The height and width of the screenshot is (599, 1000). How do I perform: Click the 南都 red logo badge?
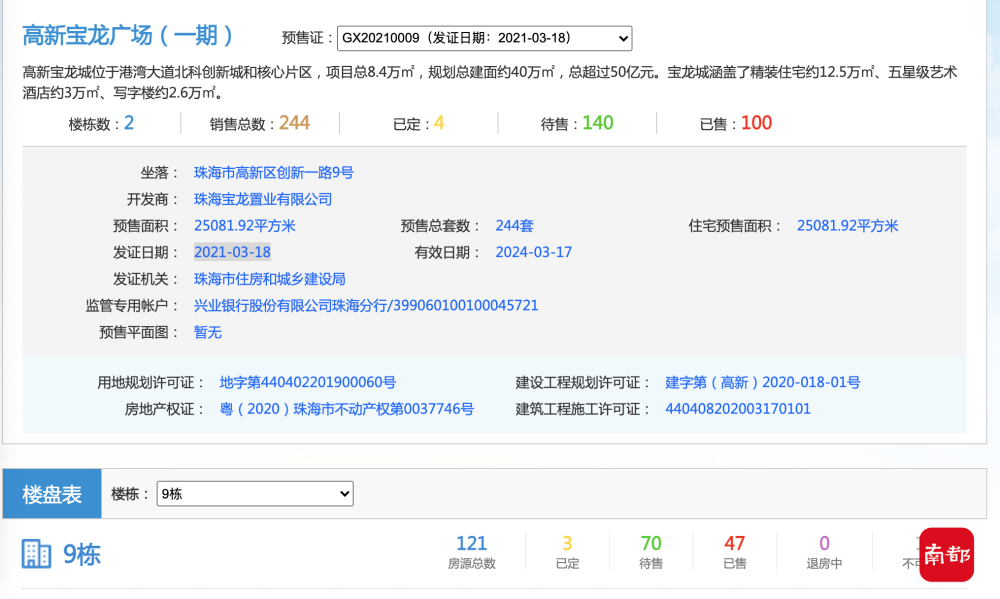(946, 554)
